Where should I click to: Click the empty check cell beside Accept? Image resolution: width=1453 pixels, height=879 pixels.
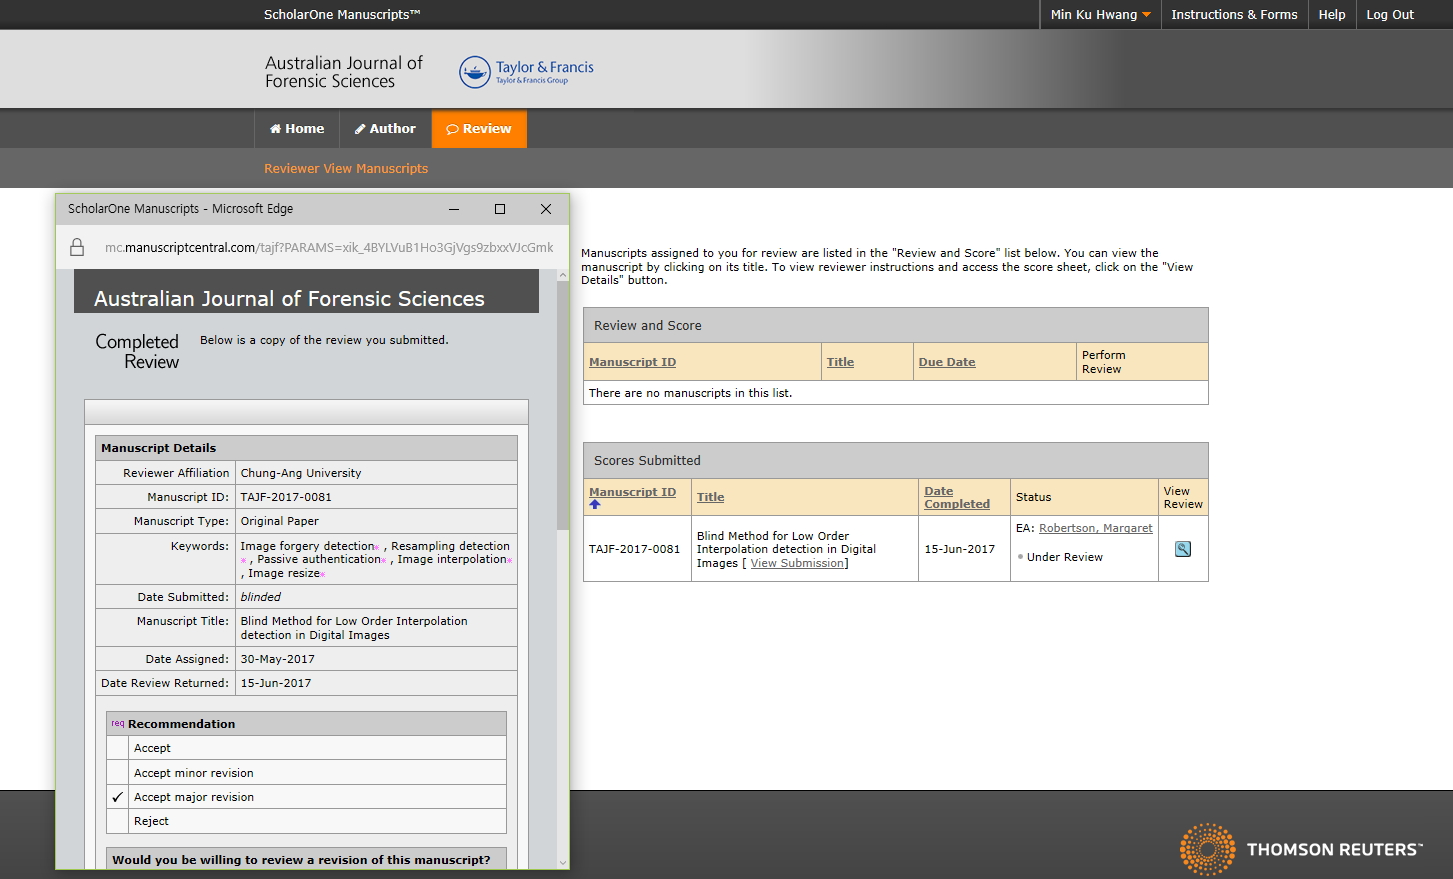[x=118, y=748]
